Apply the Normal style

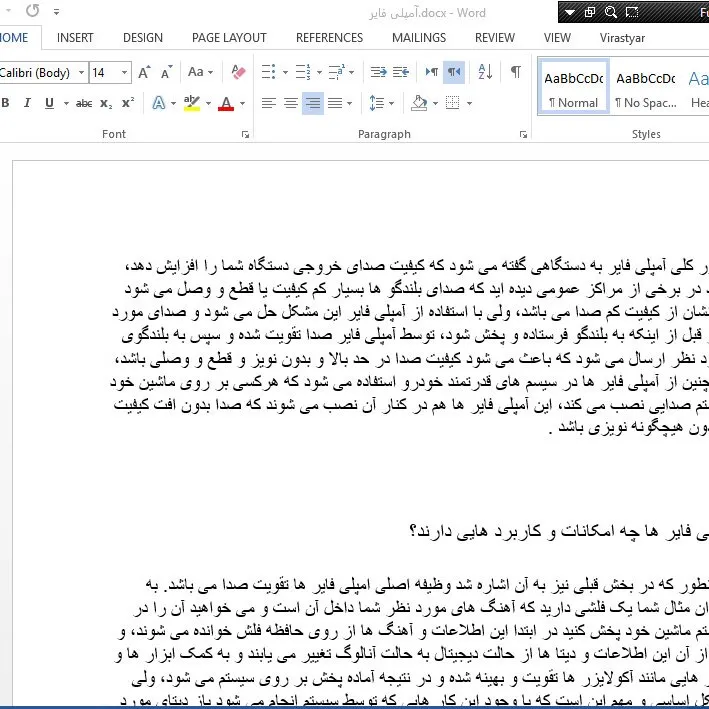click(x=573, y=88)
